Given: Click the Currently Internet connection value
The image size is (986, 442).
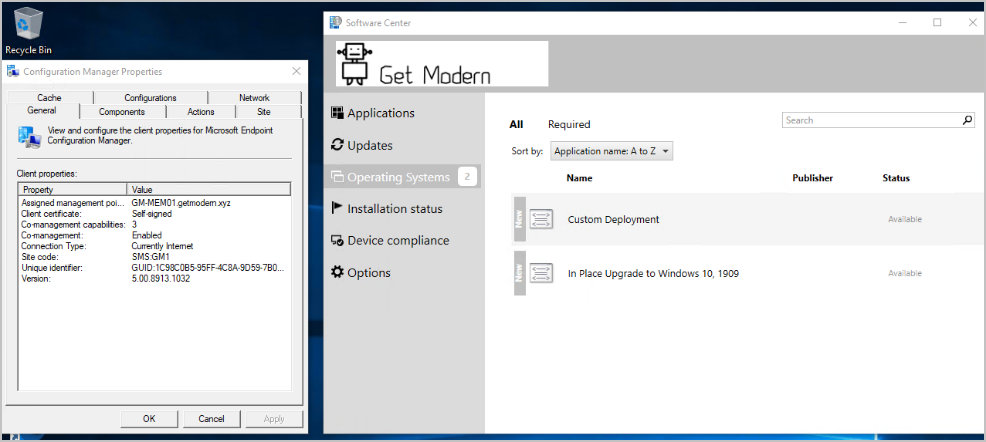Looking at the screenshot, I should [x=162, y=246].
